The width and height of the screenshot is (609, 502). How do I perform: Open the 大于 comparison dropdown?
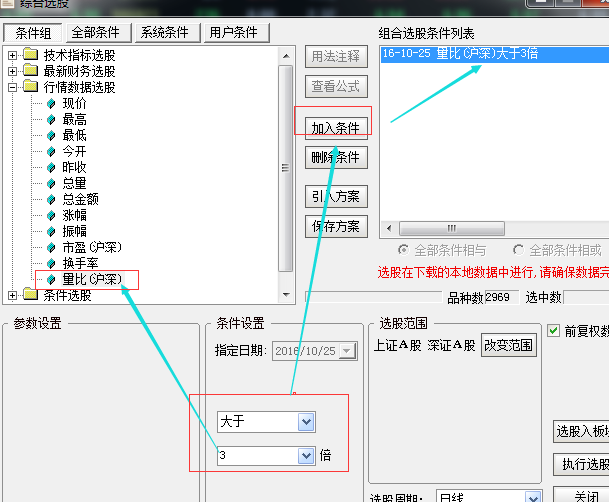click(306, 422)
